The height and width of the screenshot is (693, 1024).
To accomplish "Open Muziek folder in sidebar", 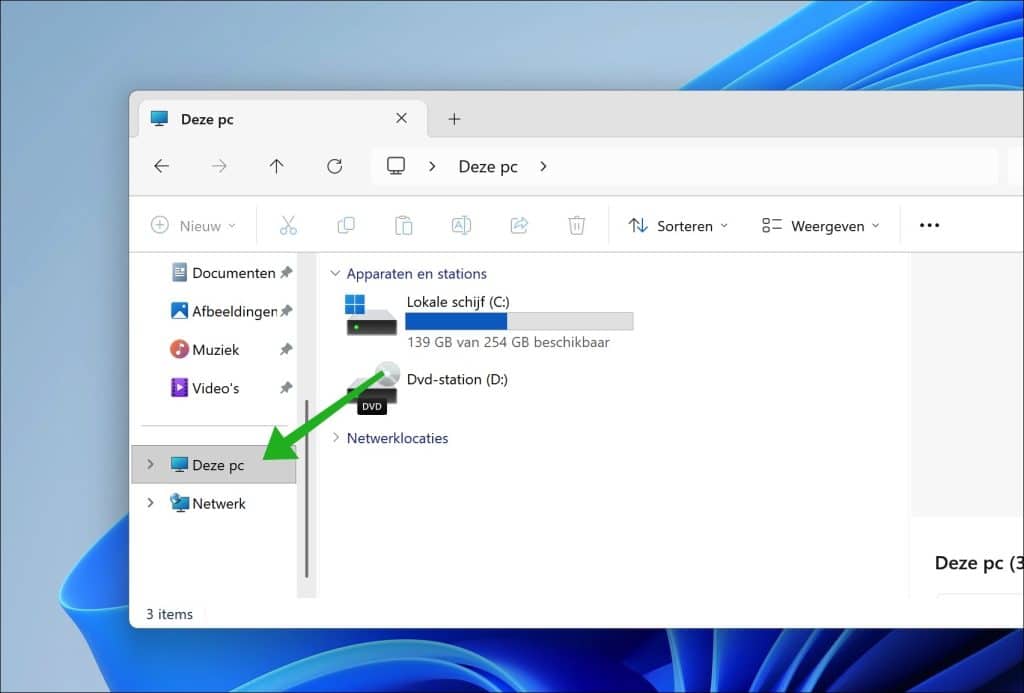I will [215, 350].
